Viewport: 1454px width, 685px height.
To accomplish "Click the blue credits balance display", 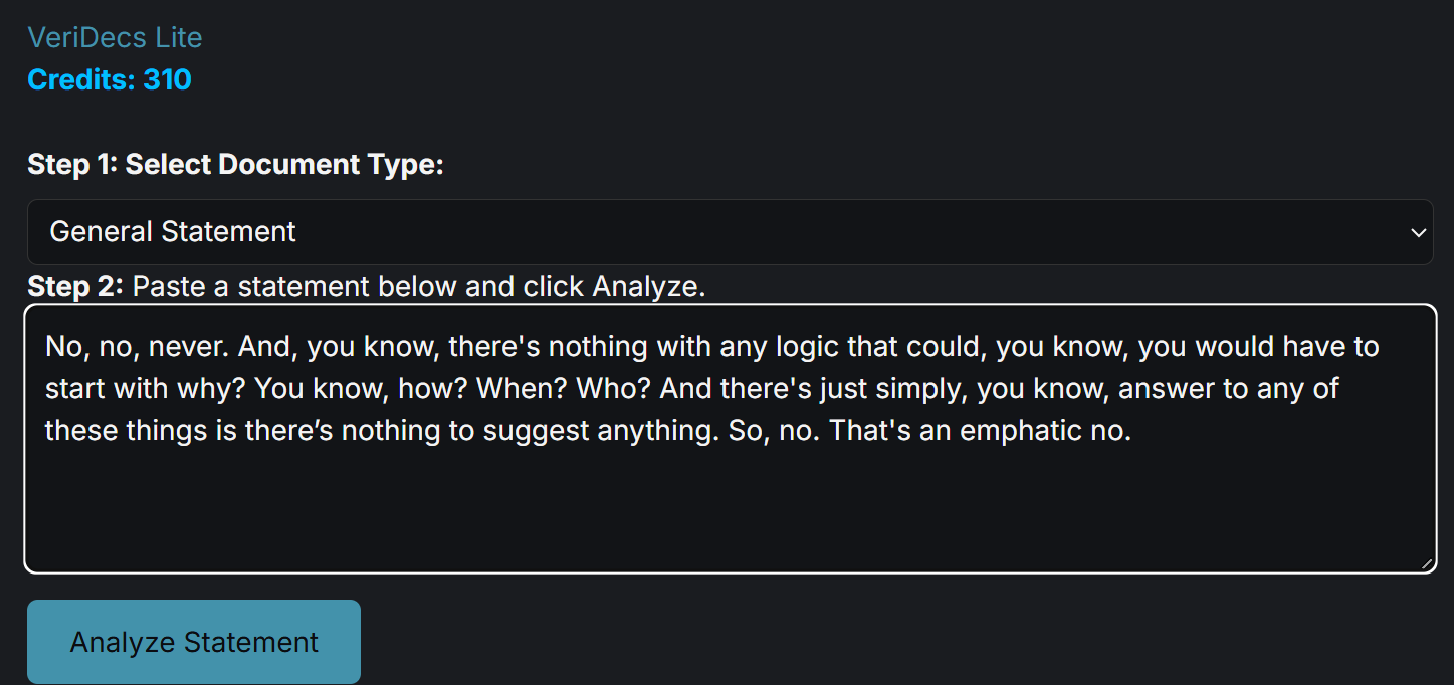I will tap(108, 78).
